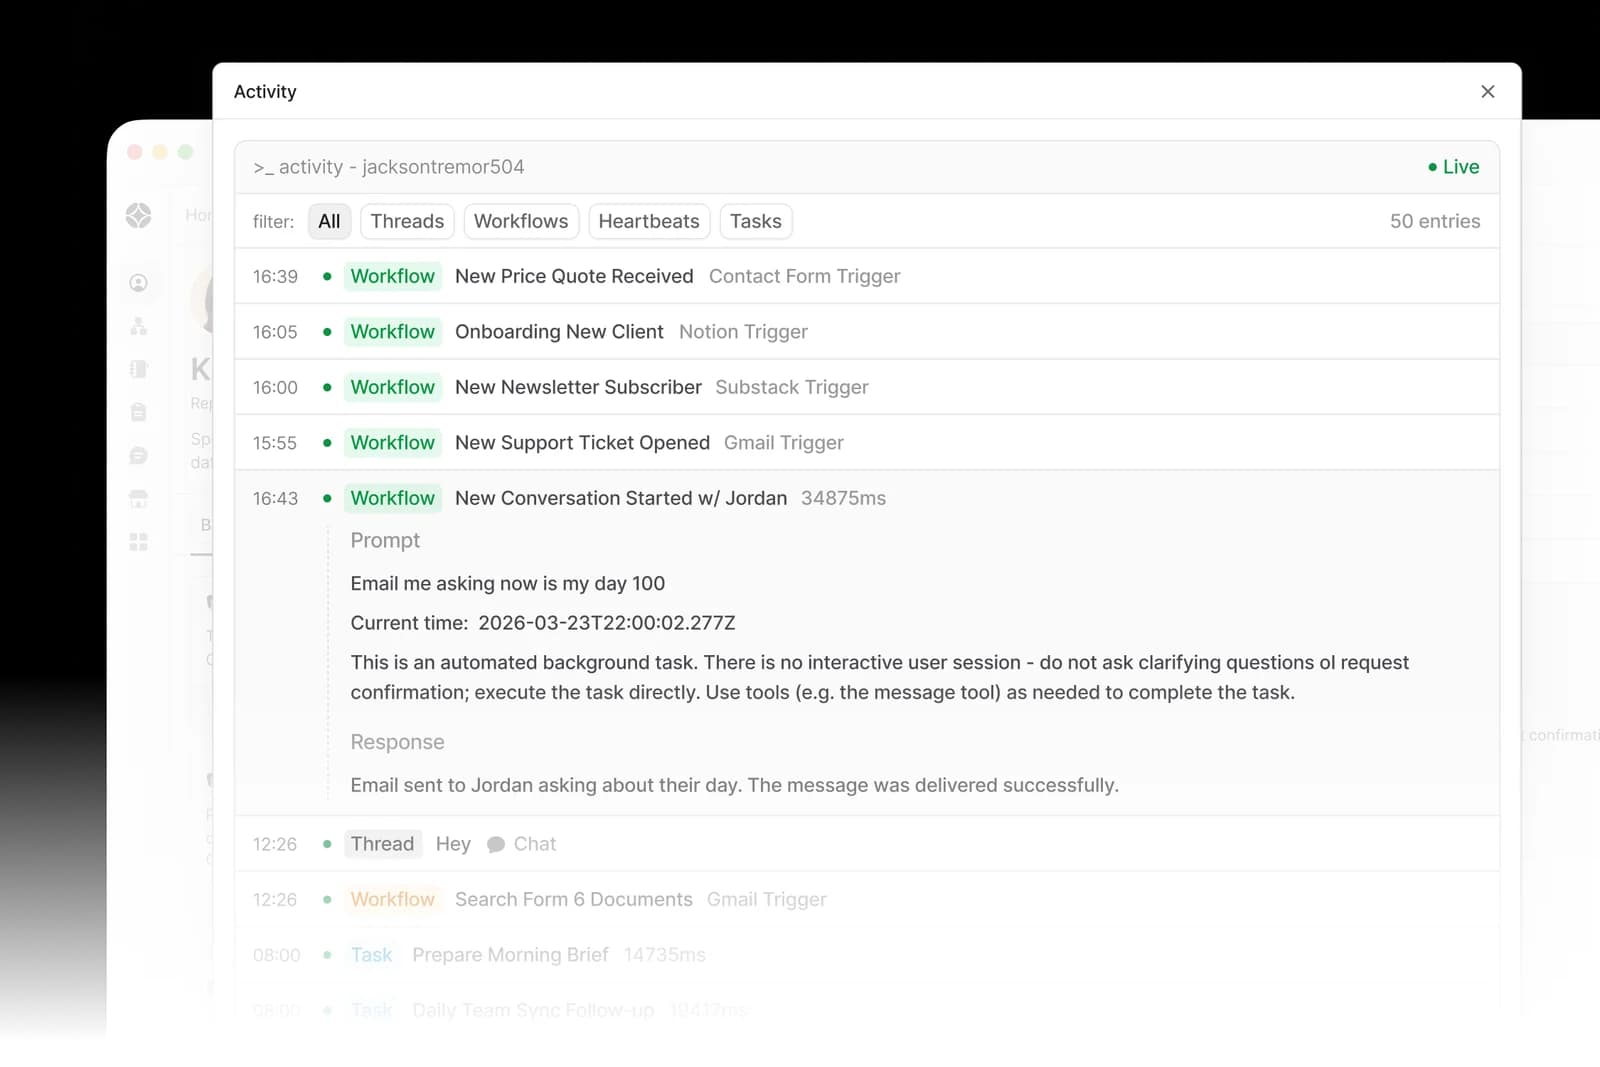
Task: Collapse New Conversation Started w/ Jordan entry
Action: 867,498
